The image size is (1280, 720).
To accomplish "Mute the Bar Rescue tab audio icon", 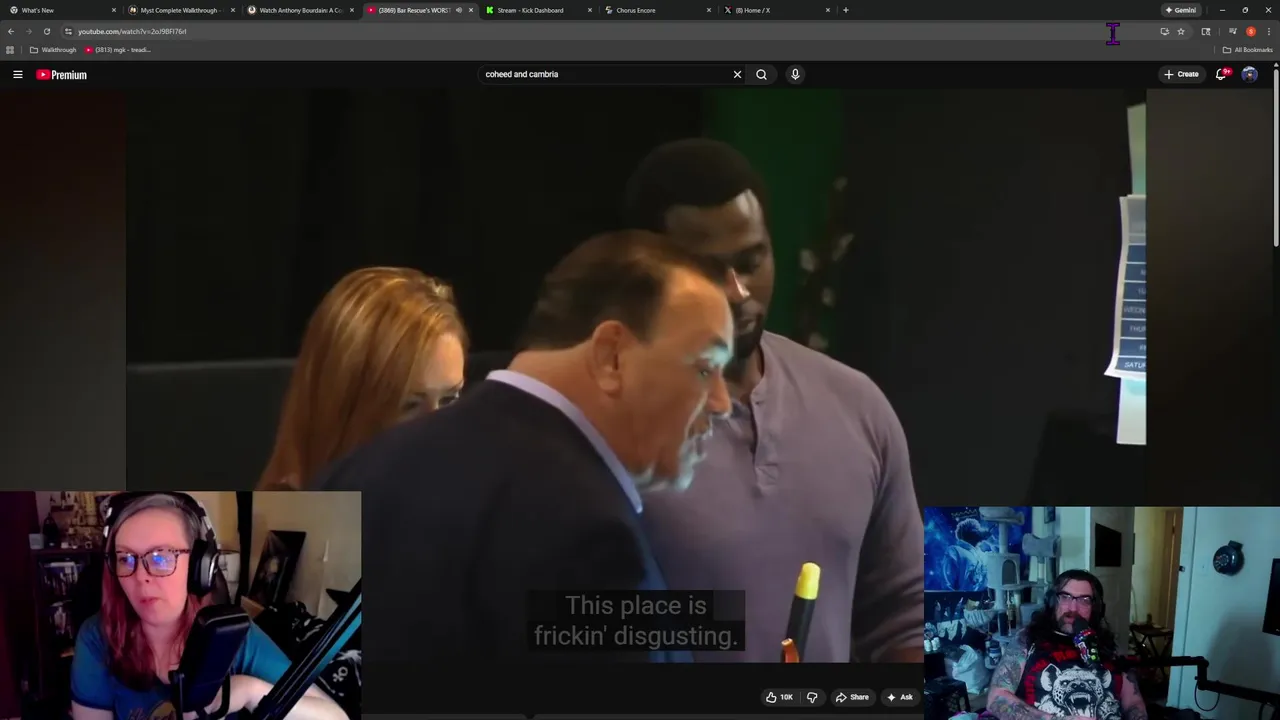I will (x=458, y=10).
